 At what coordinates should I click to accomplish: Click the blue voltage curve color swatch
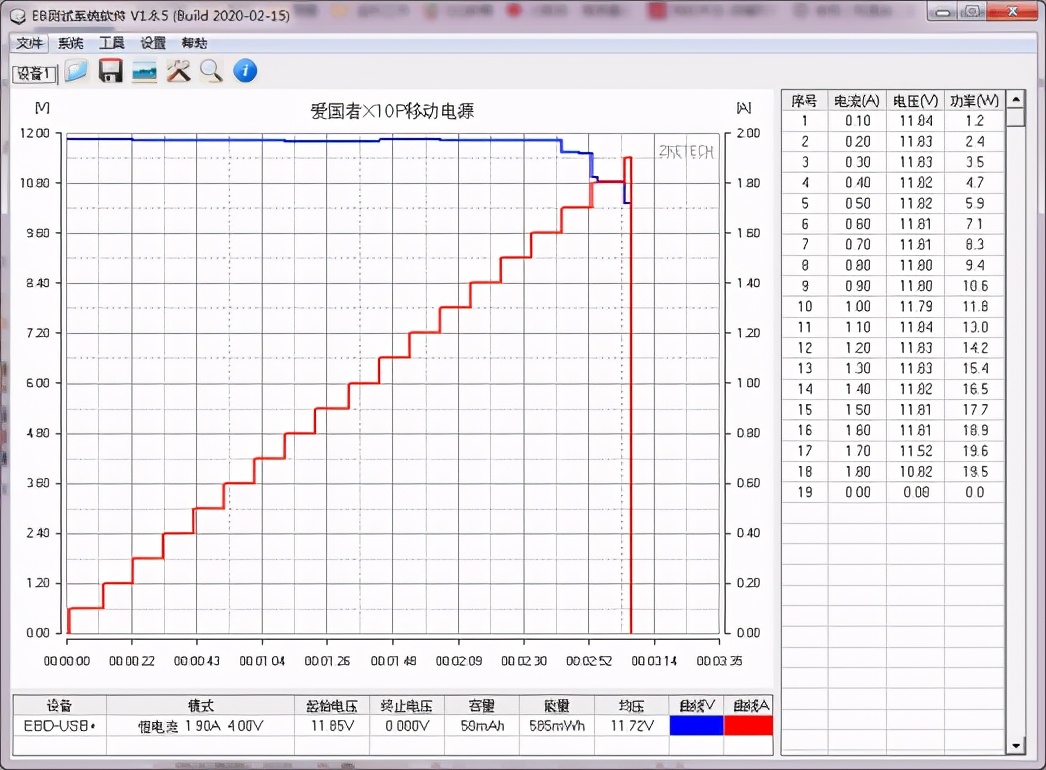(x=696, y=725)
